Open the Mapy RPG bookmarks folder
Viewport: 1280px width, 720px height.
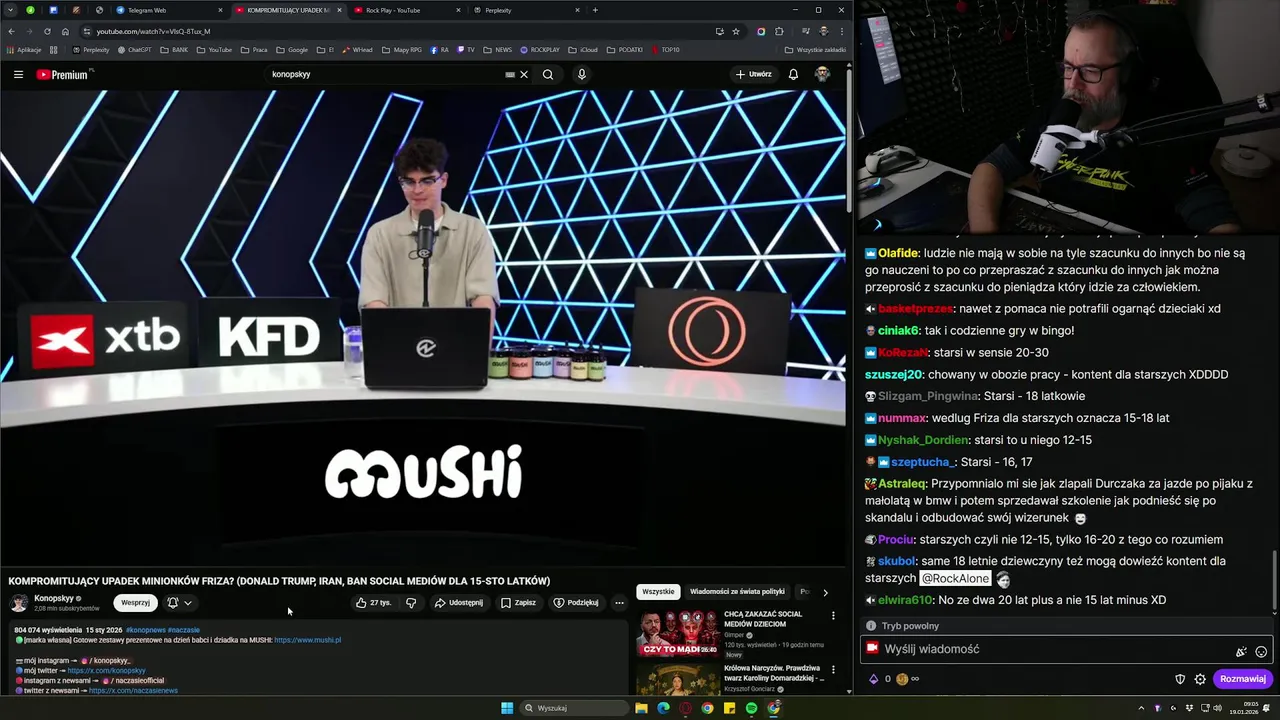[402, 49]
